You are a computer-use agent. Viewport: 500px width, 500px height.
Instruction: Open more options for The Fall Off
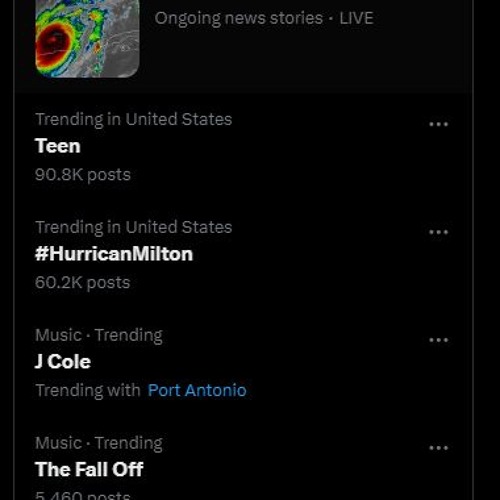tap(438, 448)
